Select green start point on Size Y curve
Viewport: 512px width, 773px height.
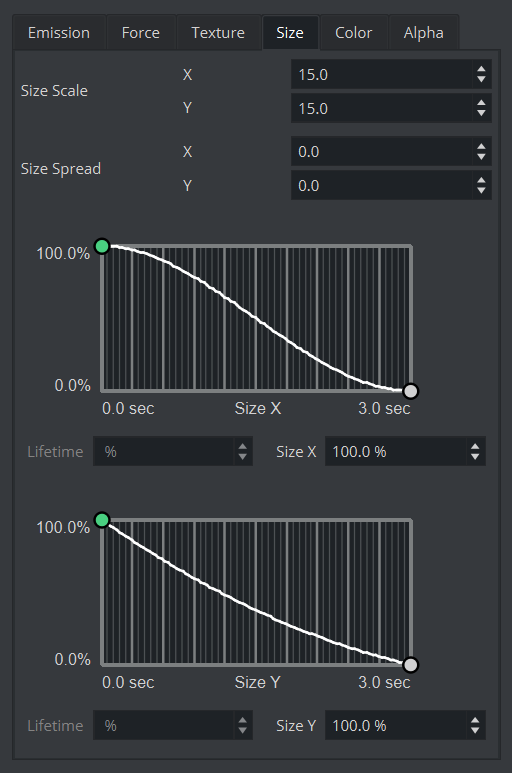click(102, 520)
